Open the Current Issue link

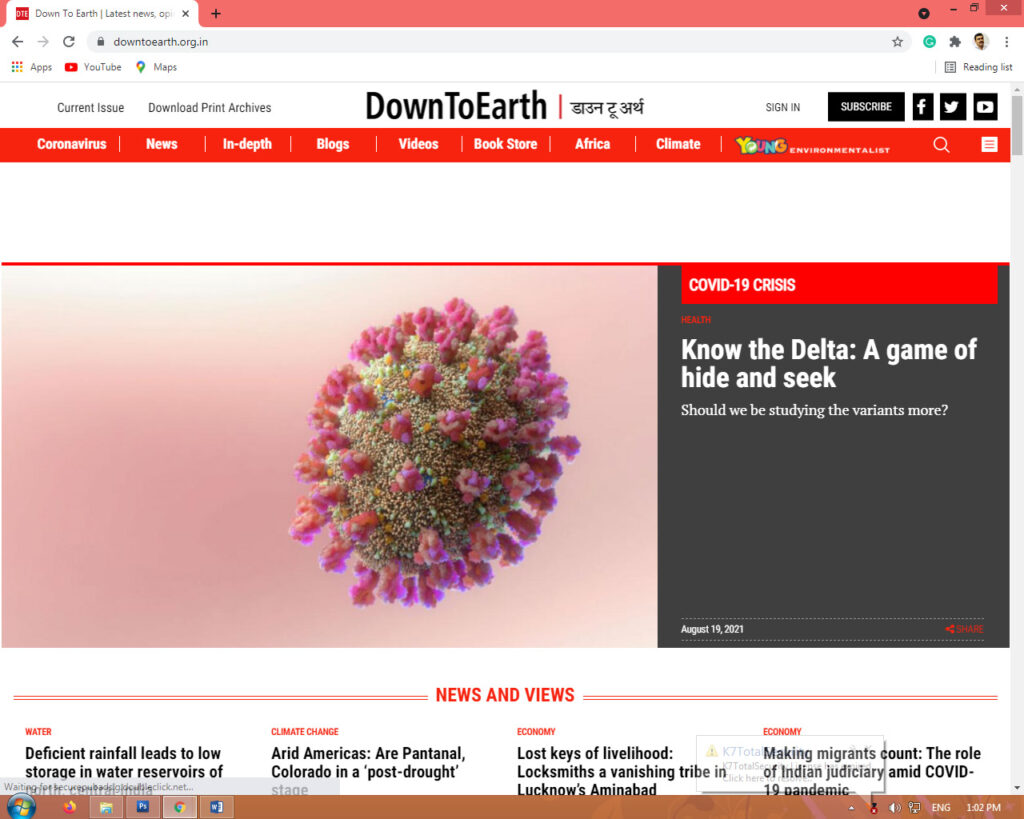90,108
